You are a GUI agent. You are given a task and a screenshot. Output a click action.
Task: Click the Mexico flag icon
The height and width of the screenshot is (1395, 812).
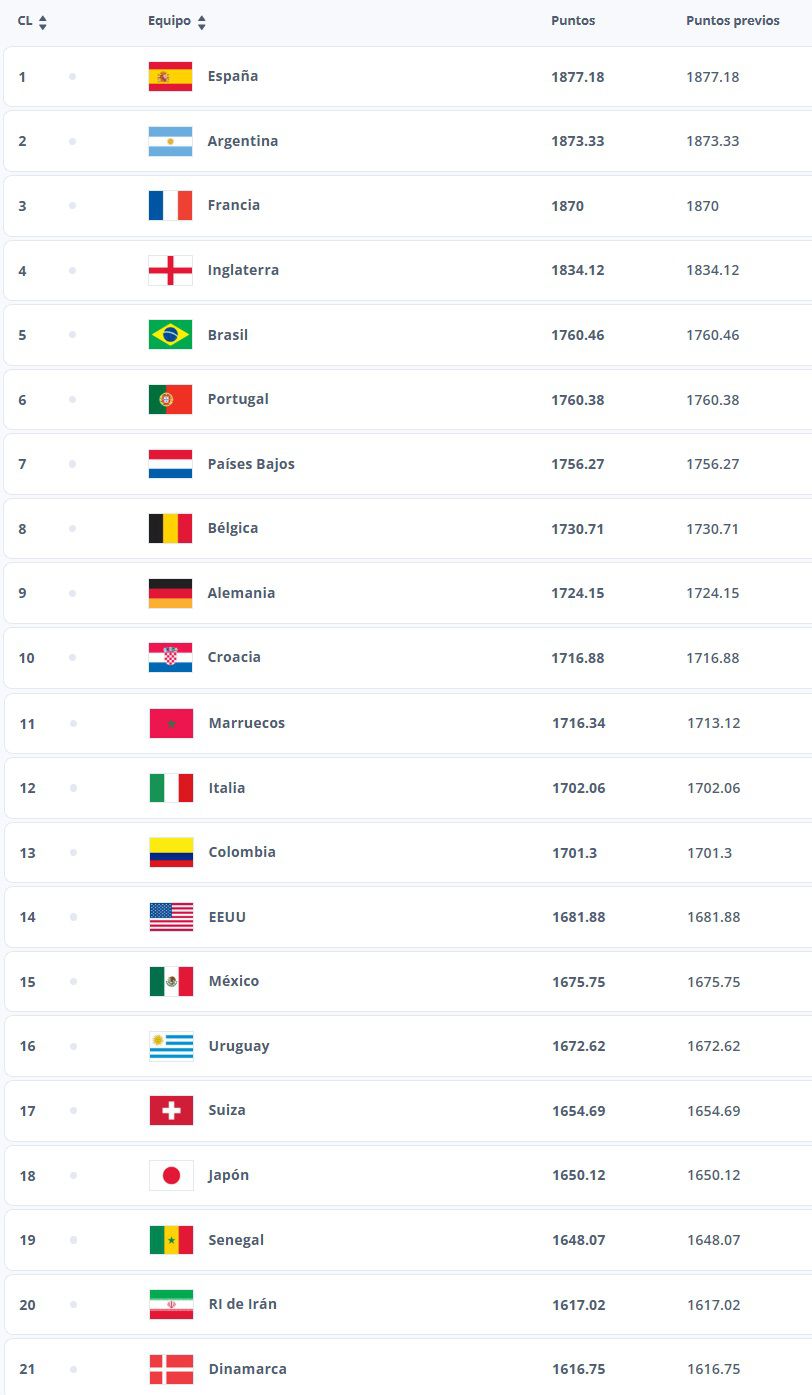click(170, 981)
